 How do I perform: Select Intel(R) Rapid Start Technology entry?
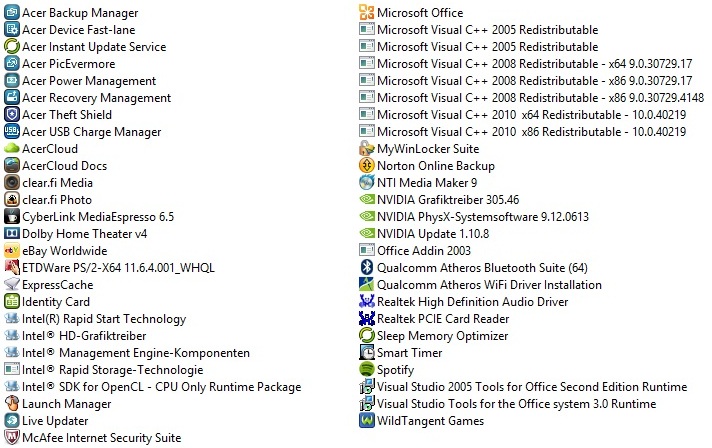point(103,319)
